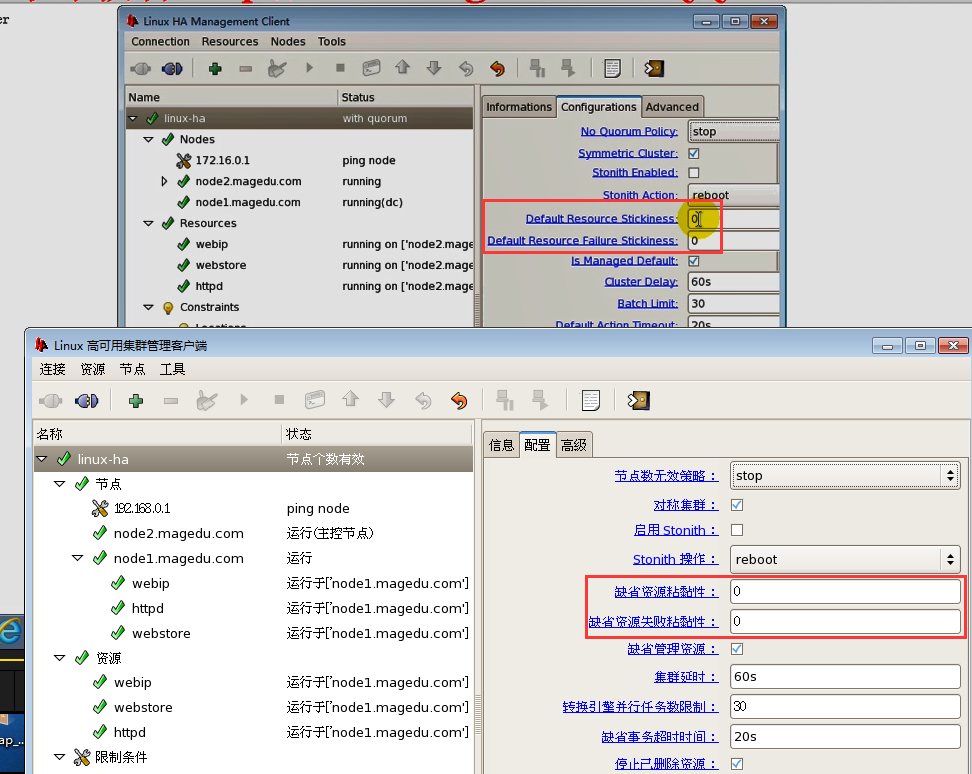Click Start play icon in Chinese window toolbar
972x774 pixels.
[x=244, y=400]
